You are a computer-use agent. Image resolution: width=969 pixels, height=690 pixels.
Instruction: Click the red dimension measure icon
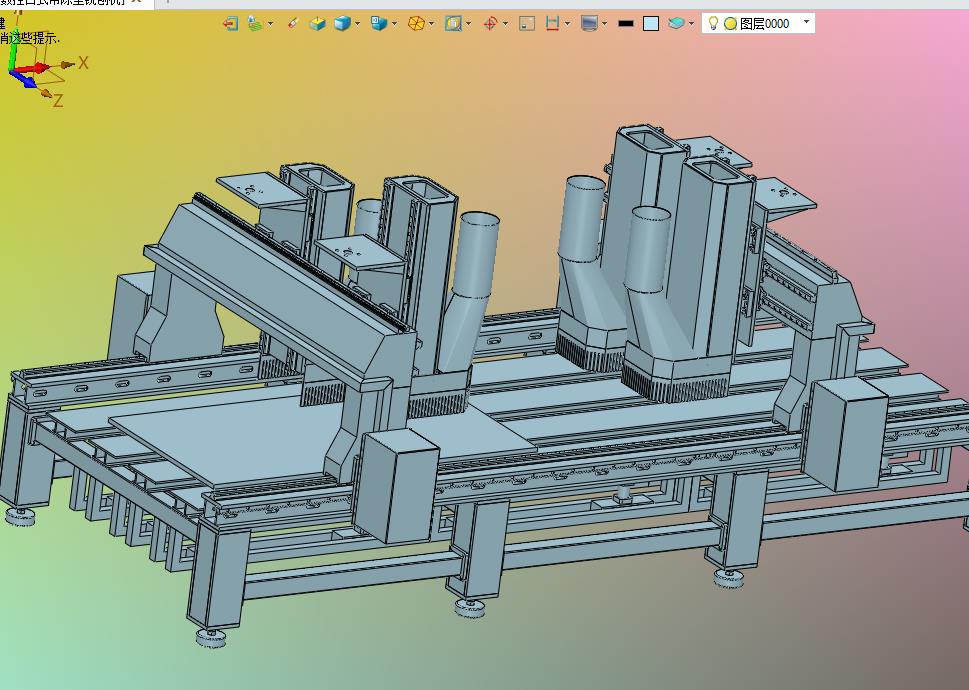click(x=552, y=23)
